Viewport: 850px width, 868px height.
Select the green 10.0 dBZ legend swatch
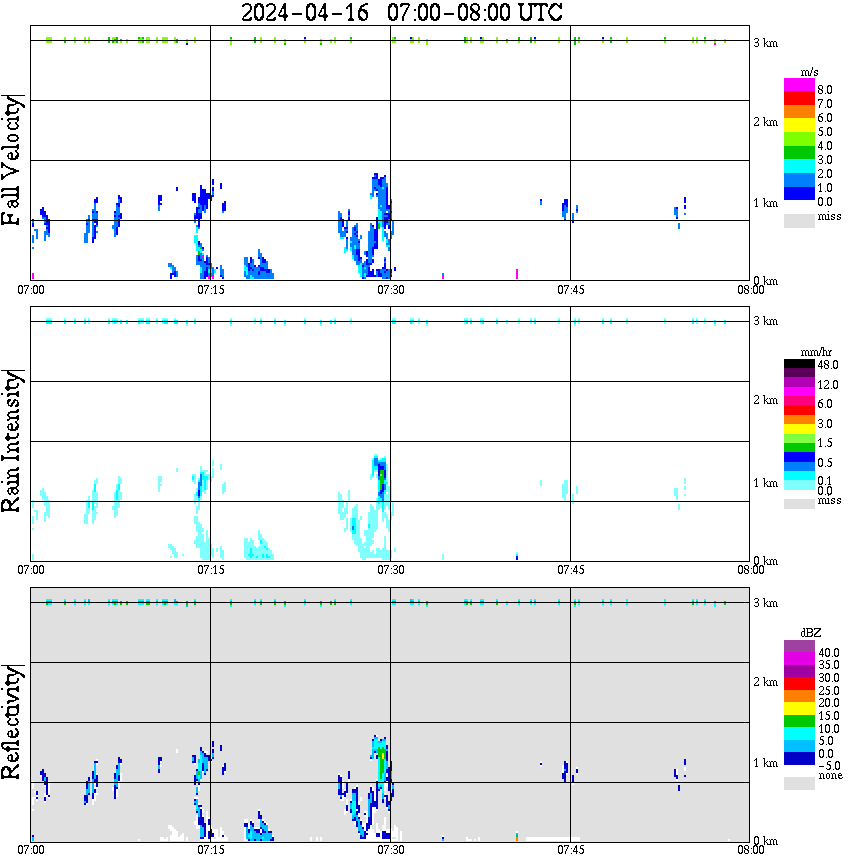799,721
